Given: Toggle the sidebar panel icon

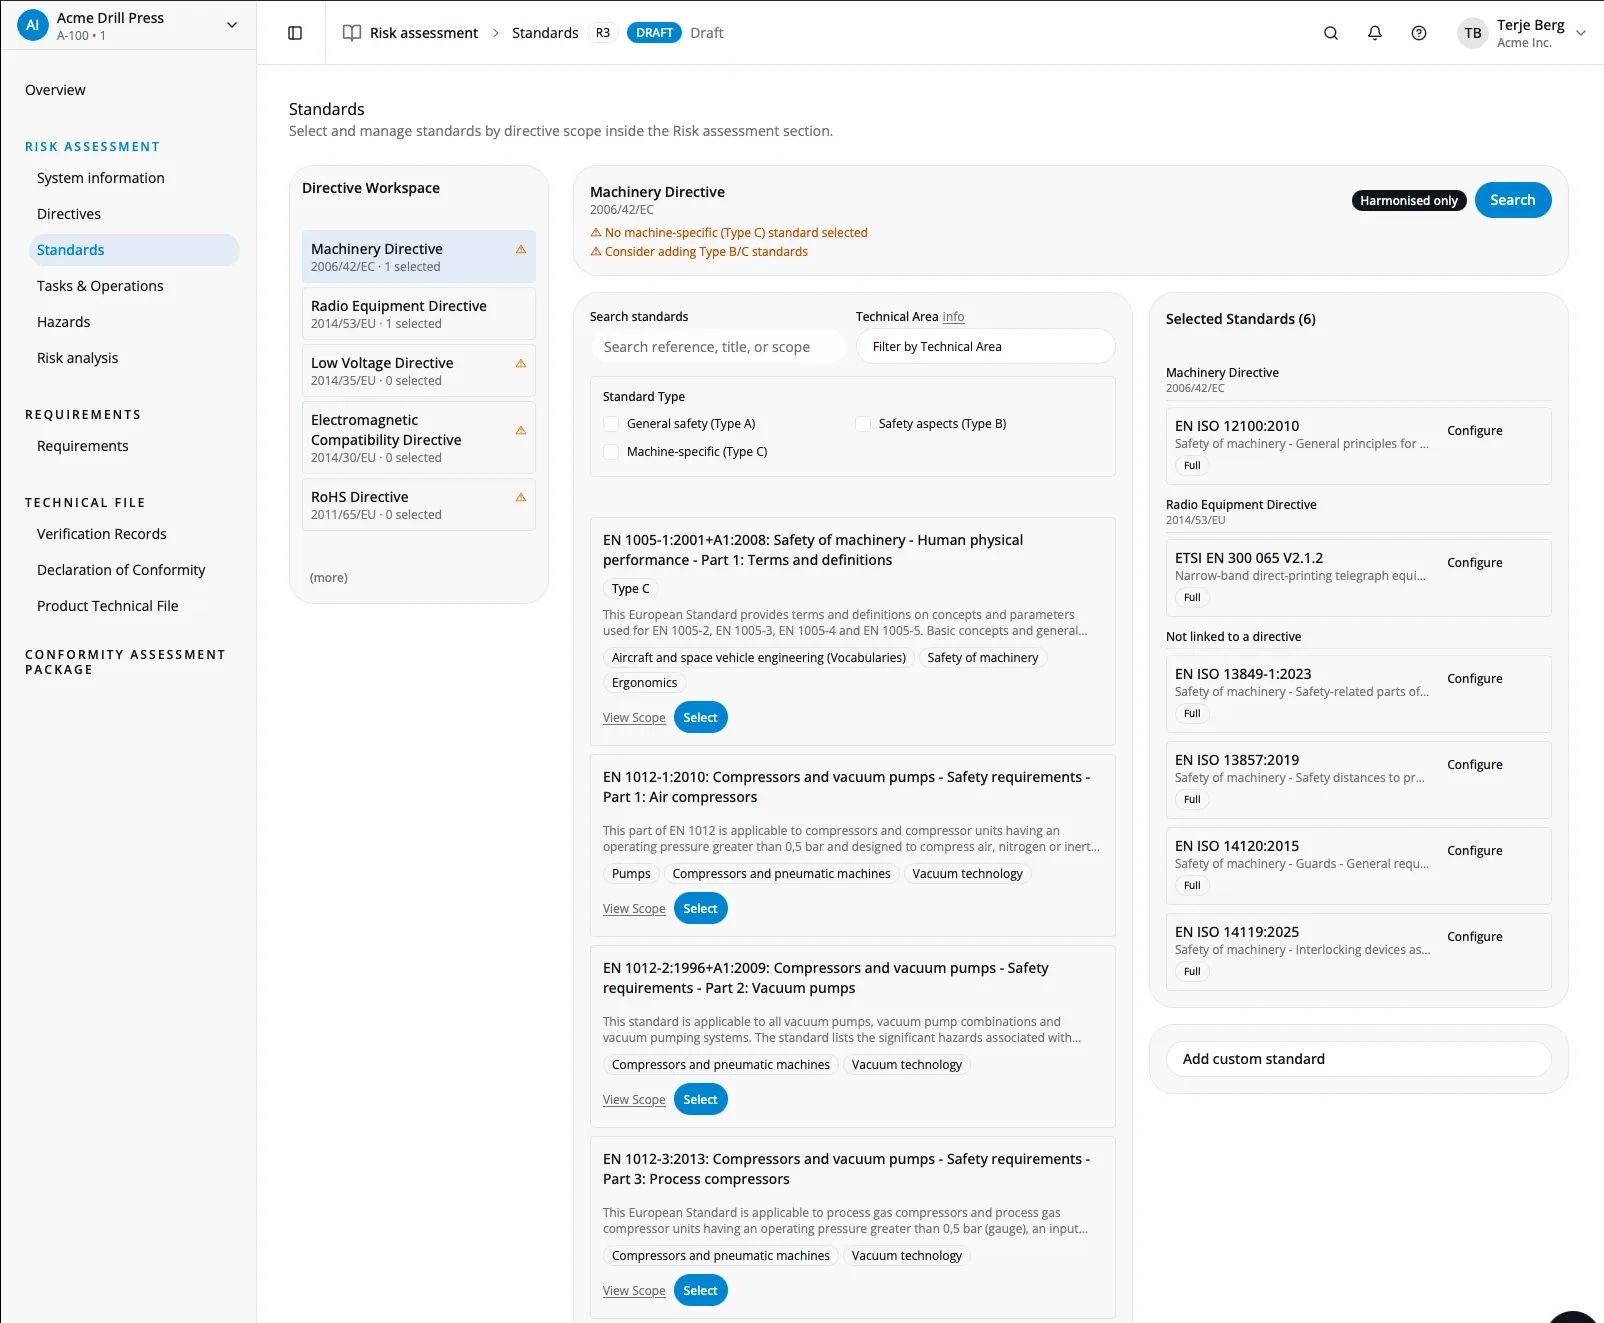Looking at the screenshot, I should (x=295, y=33).
